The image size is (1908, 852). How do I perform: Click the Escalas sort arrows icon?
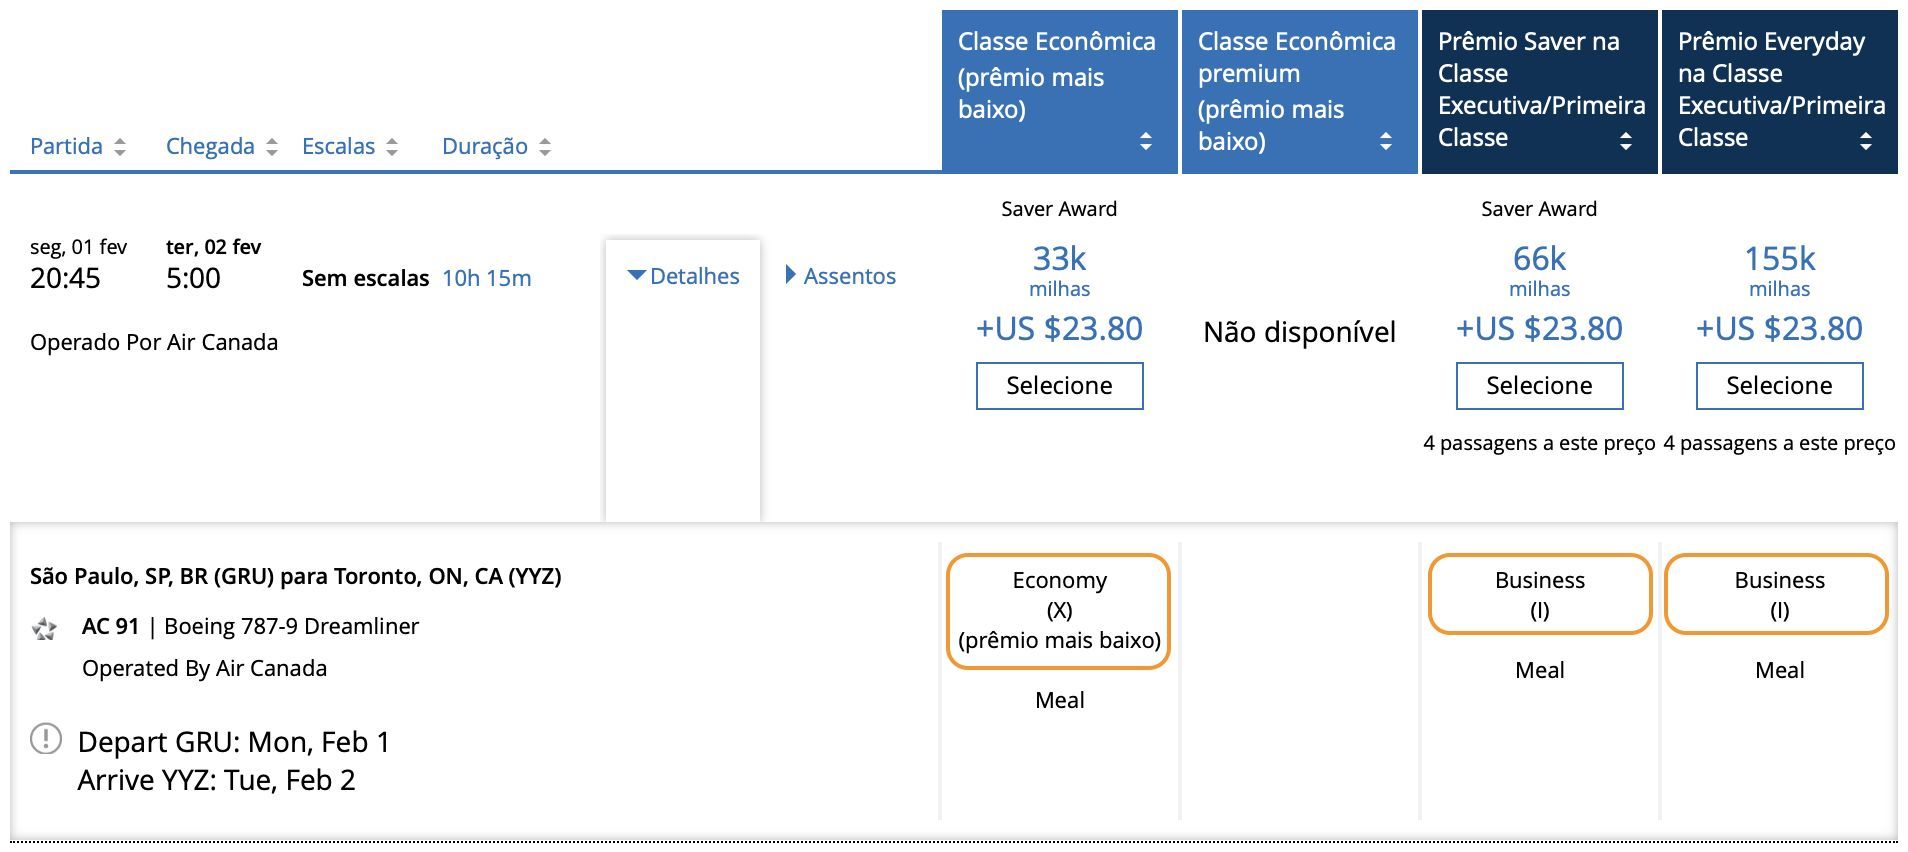tap(392, 147)
